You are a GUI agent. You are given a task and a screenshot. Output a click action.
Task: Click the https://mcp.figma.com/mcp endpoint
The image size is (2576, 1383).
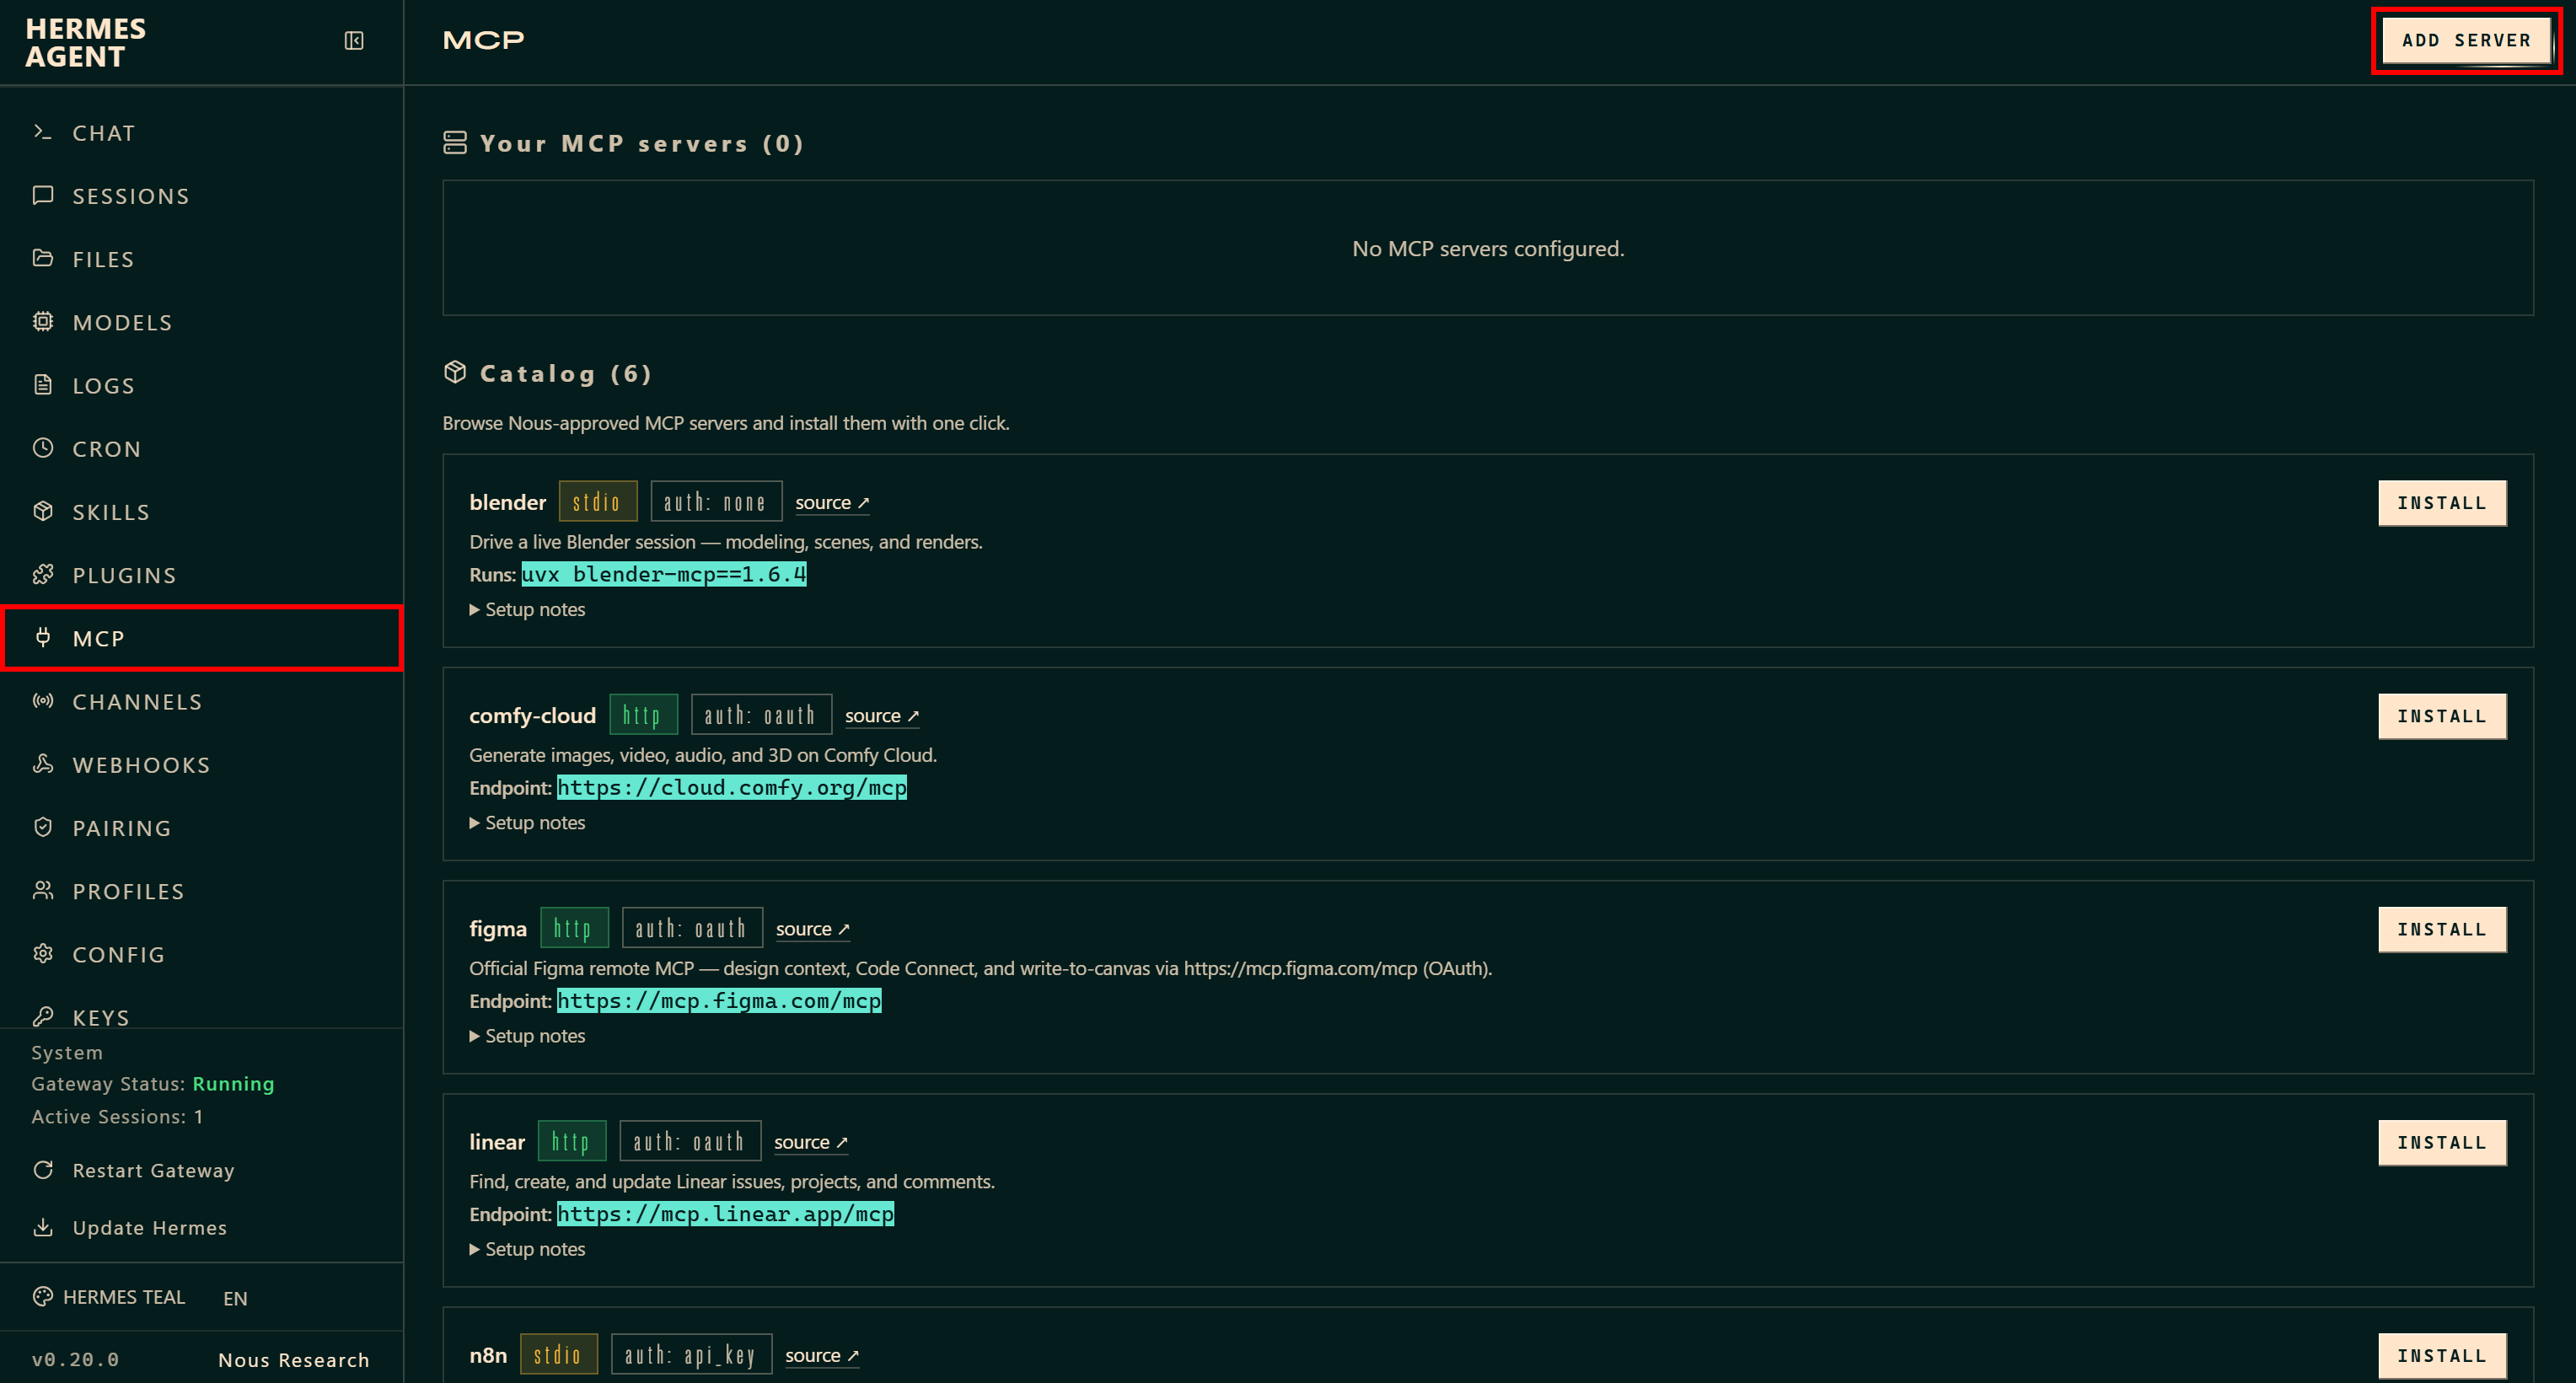pyautogui.click(x=719, y=1000)
